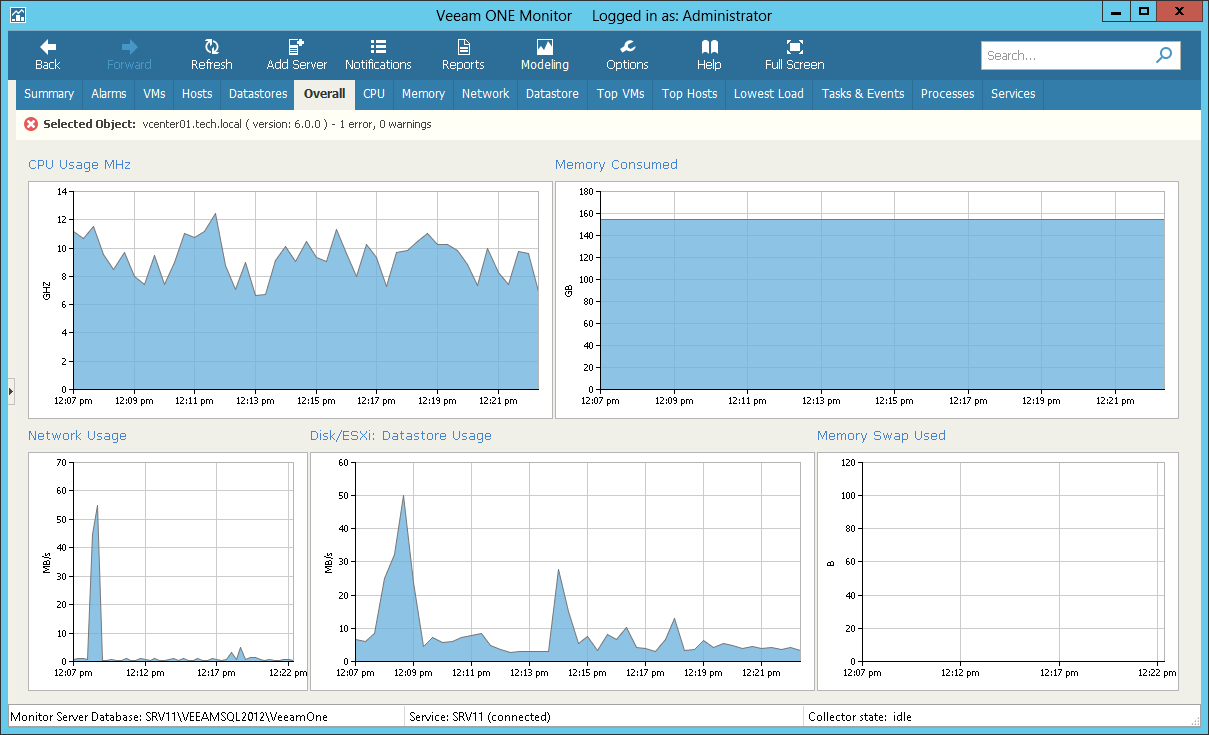Click inside the CPU Usage chart

tap(306, 290)
